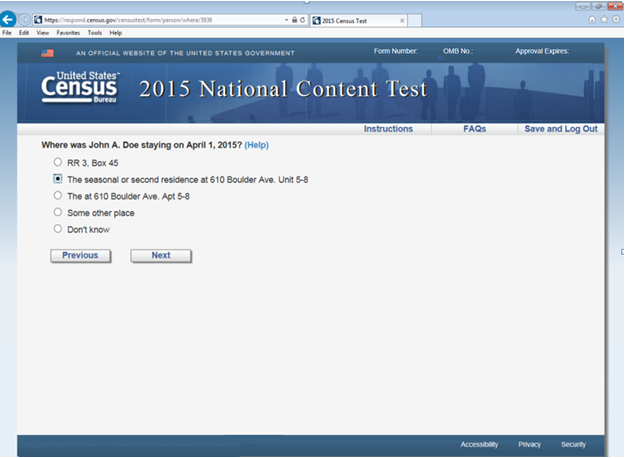The width and height of the screenshot is (626, 458).
Task: Click the lock security icon in address bar
Action: tap(294, 20)
